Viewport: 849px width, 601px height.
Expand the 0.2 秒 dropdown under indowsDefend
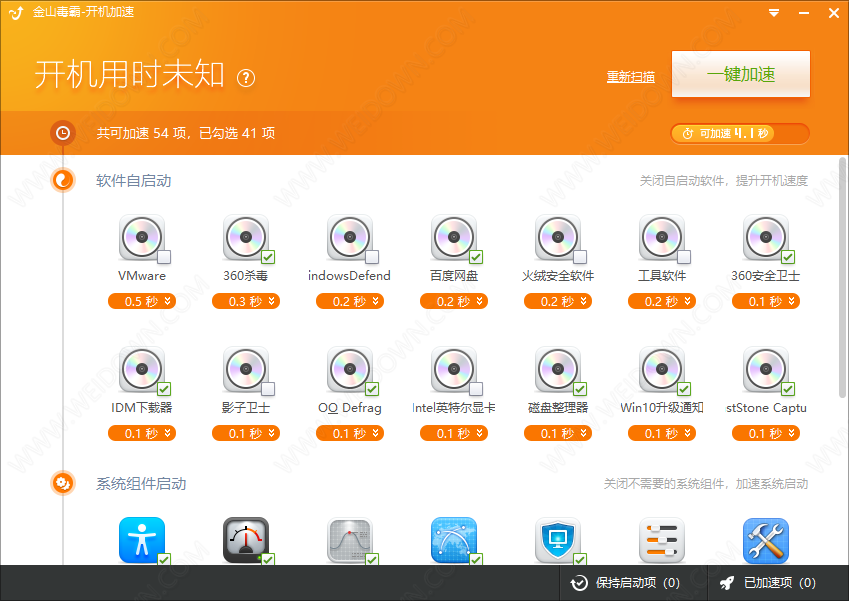pyautogui.click(x=350, y=301)
